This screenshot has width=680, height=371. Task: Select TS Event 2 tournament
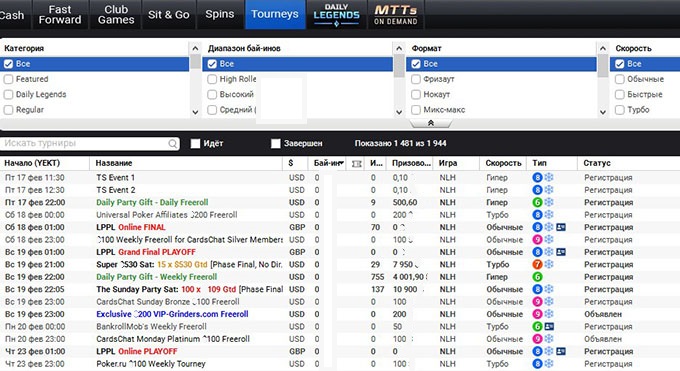coord(115,190)
